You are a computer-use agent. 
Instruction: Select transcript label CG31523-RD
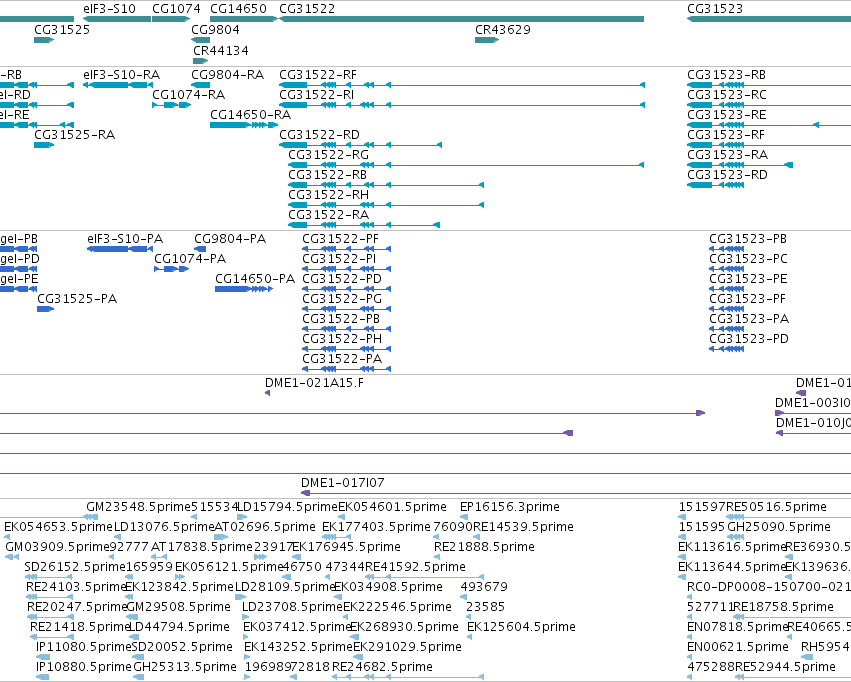pyautogui.click(x=727, y=175)
